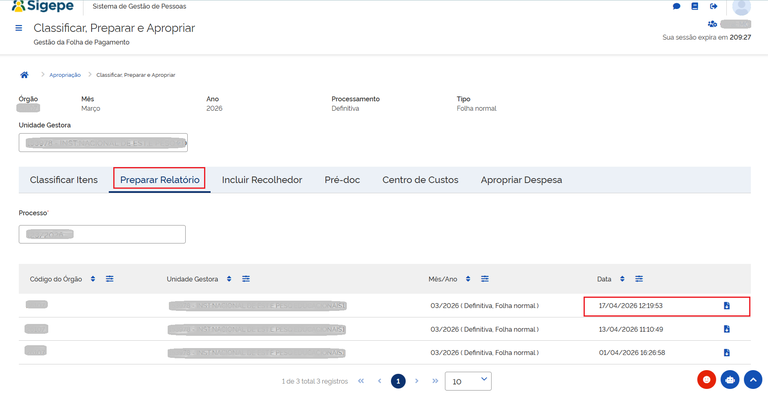Viewport: 768px width, 393px height.
Task: Switch to Incluir Recolhedor tab
Action: (x=262, y=180)
